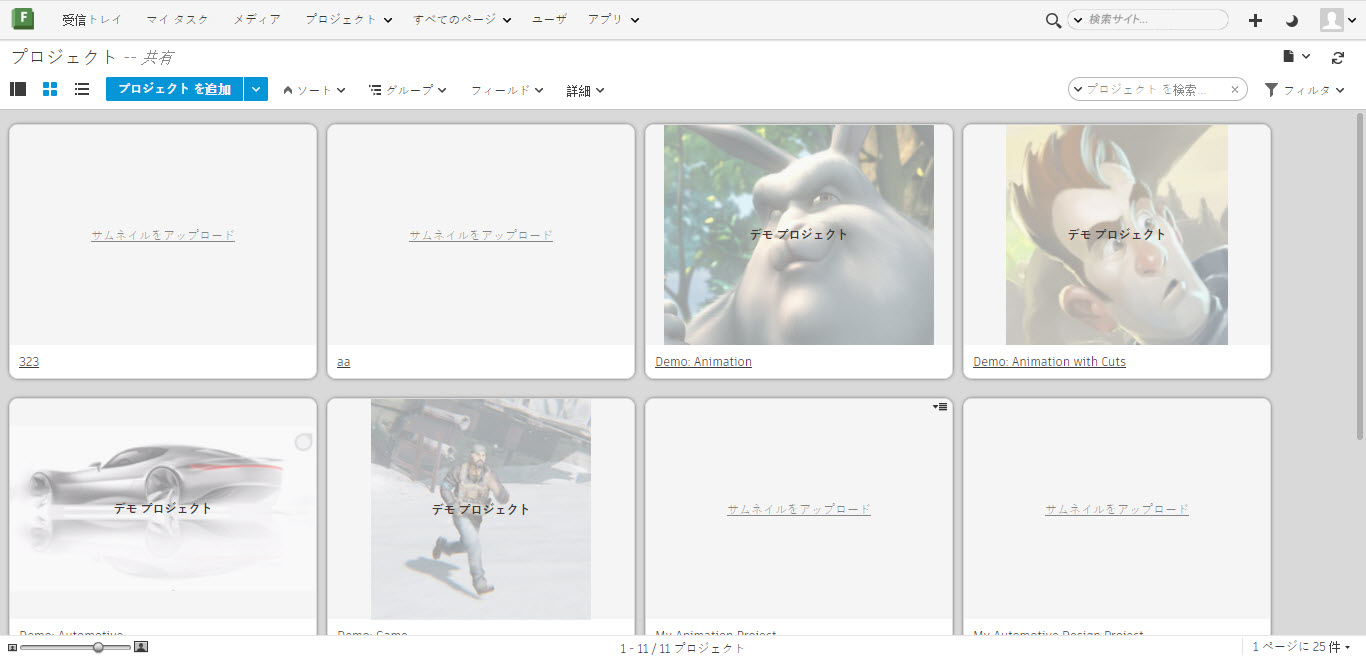Select the browser panel view icon
The height and width of the screenshot is (656, 1366).
coord(17,89)
